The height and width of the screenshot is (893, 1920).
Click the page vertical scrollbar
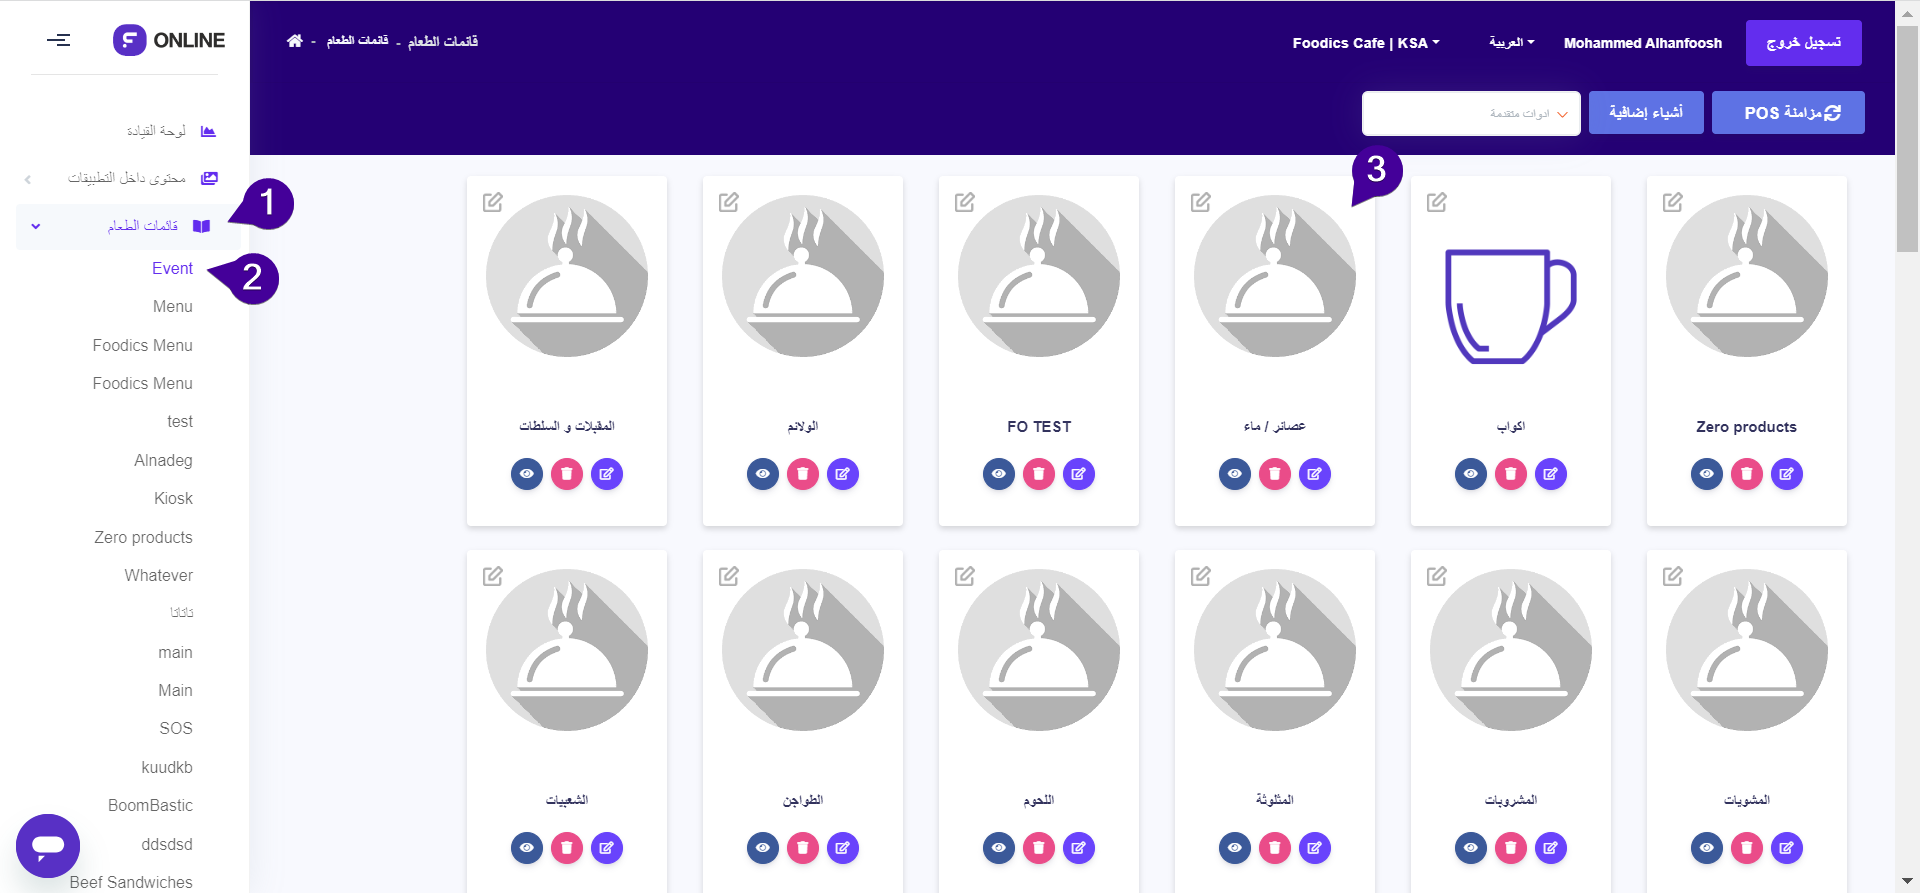click(x=1907, y=140)
